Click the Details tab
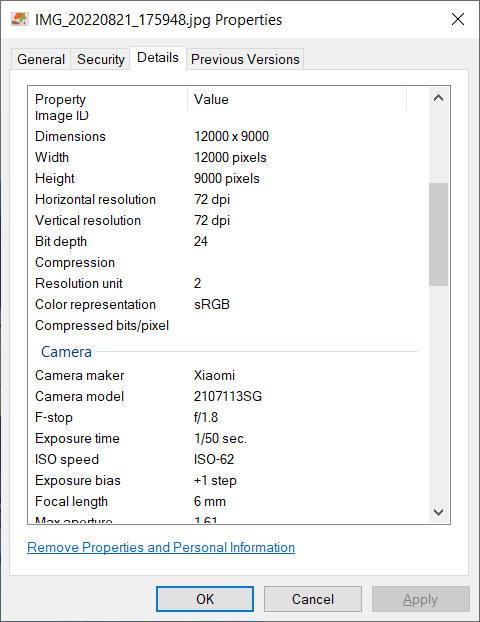Image resolution: width=480 pixels, height=622 pixels. 158,58
